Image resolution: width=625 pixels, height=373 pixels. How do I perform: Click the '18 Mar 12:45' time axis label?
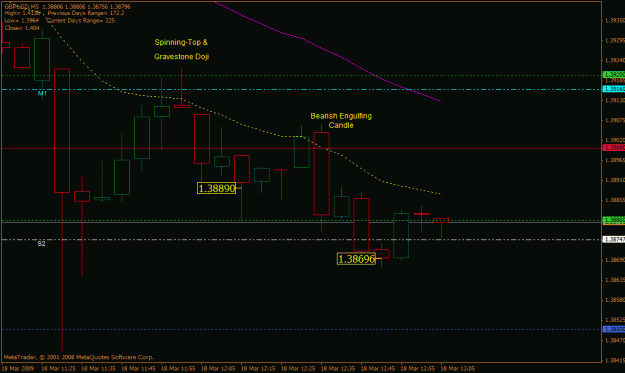pos(377,369)
